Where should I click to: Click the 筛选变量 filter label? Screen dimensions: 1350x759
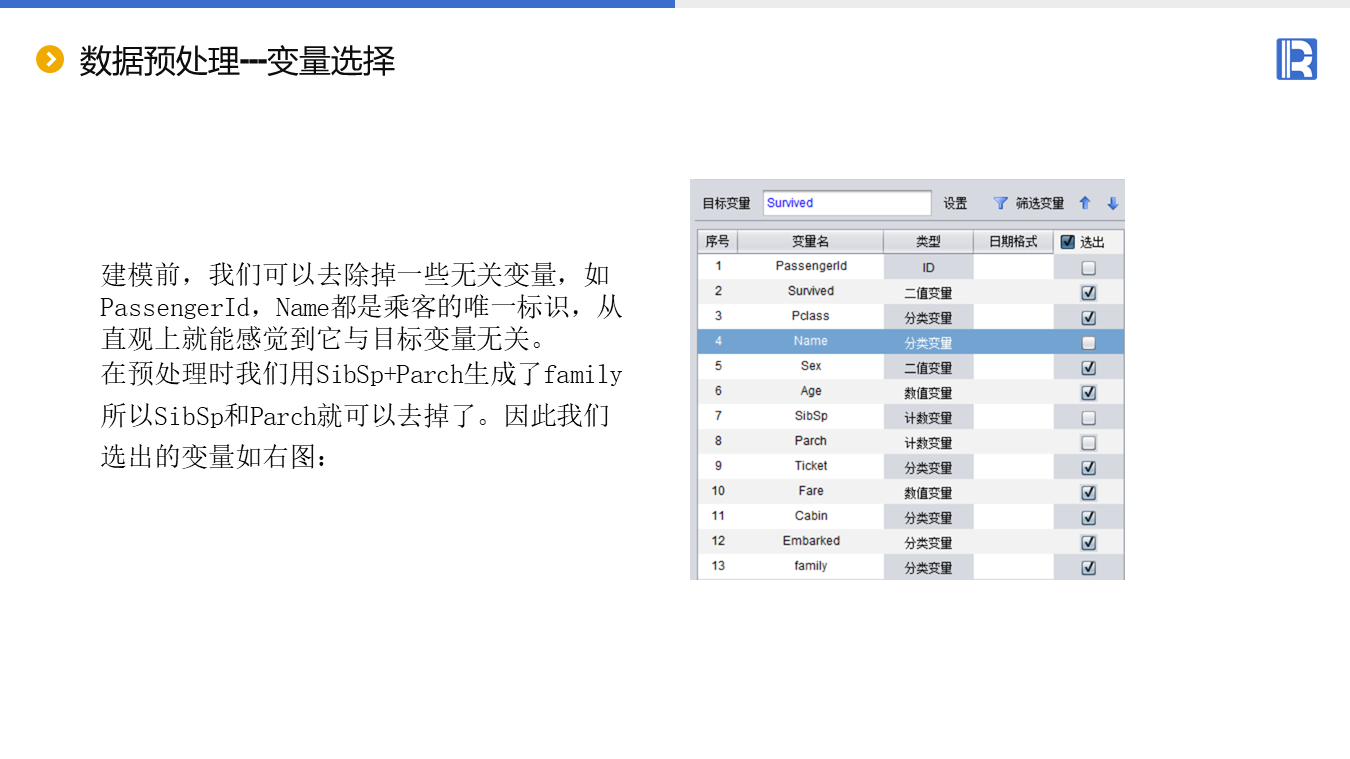pos(1040,203)
